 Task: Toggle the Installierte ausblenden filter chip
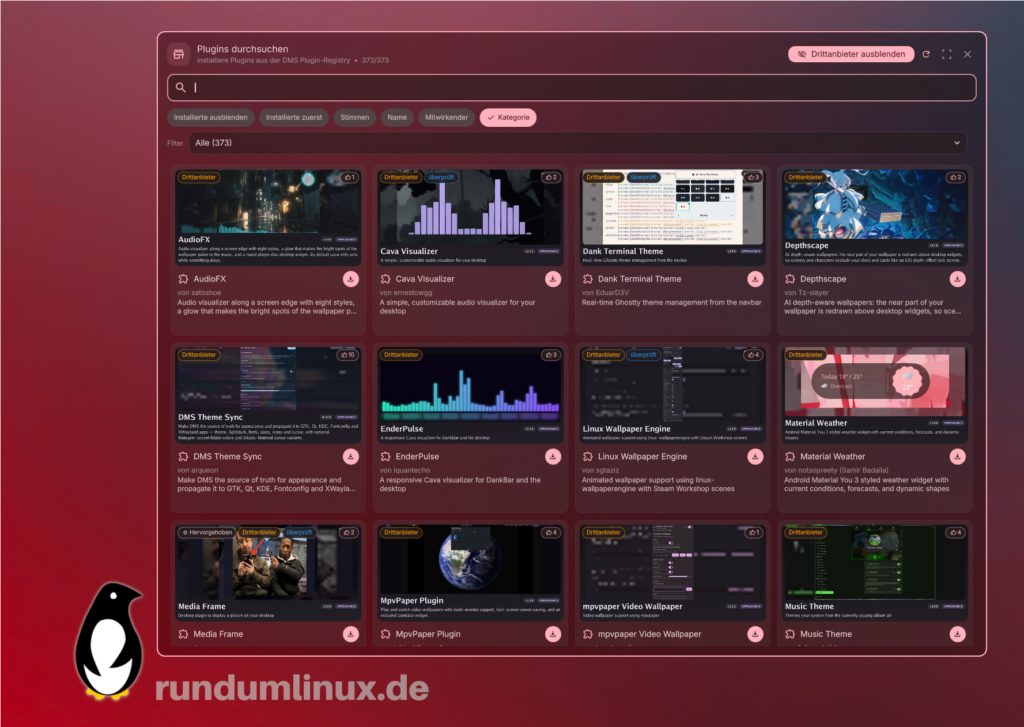point(210,118)
